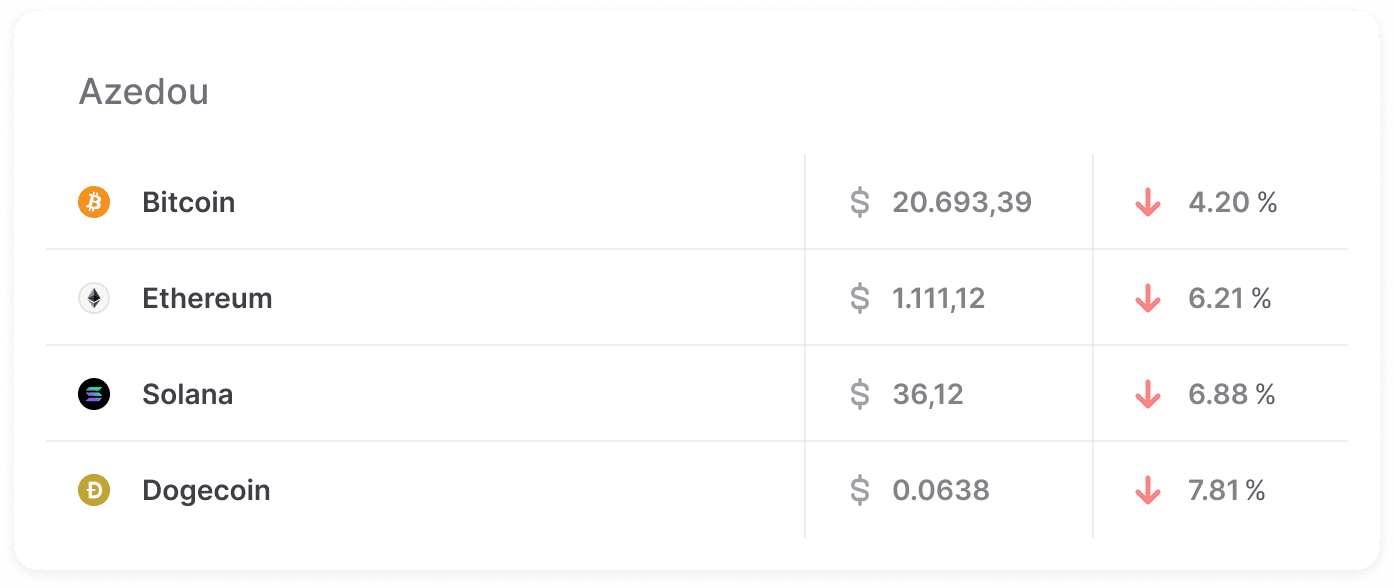Click the red down arrow for Dogecoin
Image resolution: width=1394 pixels, height=588 pixels.
(1148, 490)
